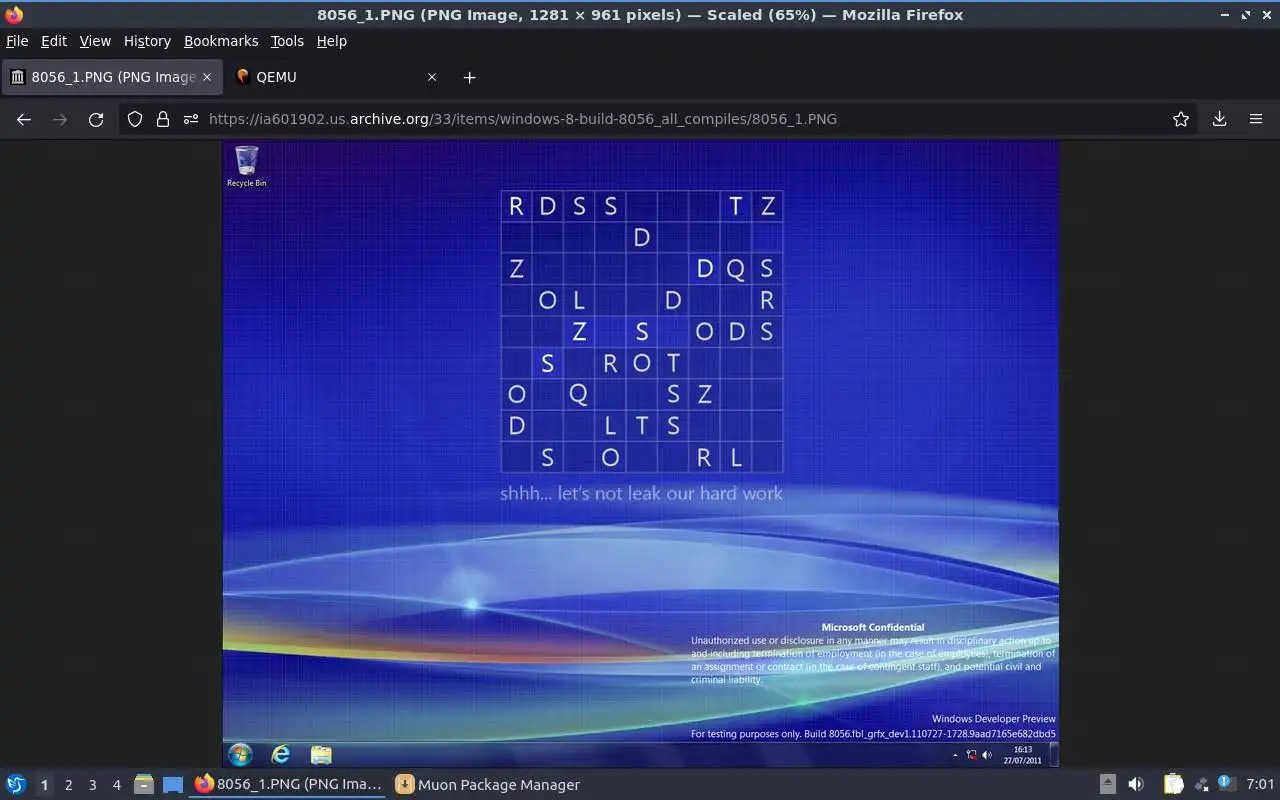Image resolution: width=1280 pixels, height=800 pixels.
Task: Select the 8056_1.PNG image tab
Action: (x=113, y=77)
